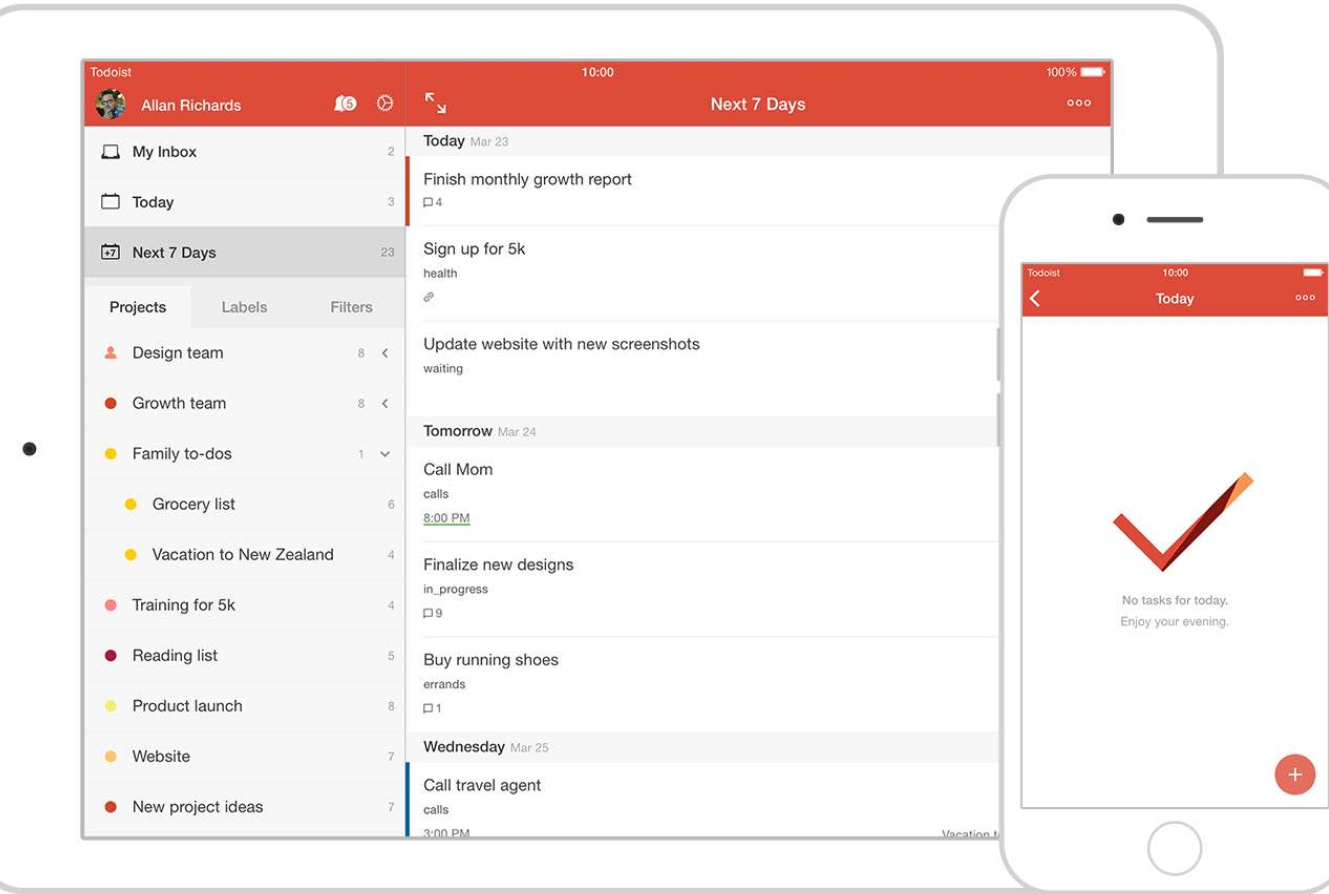Open Training for 5k project
1329x894 pixels.
tap(245, 606)
